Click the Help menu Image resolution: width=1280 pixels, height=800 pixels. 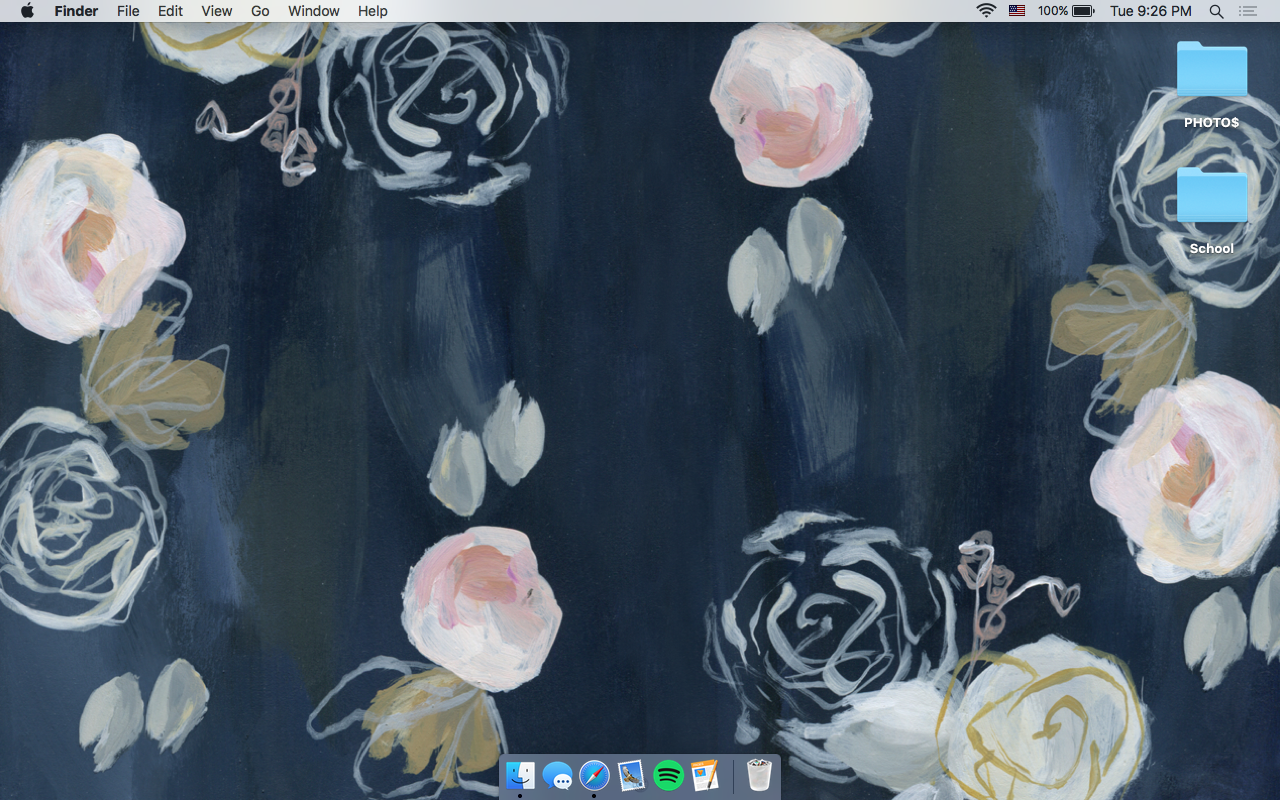coord(372,11)
